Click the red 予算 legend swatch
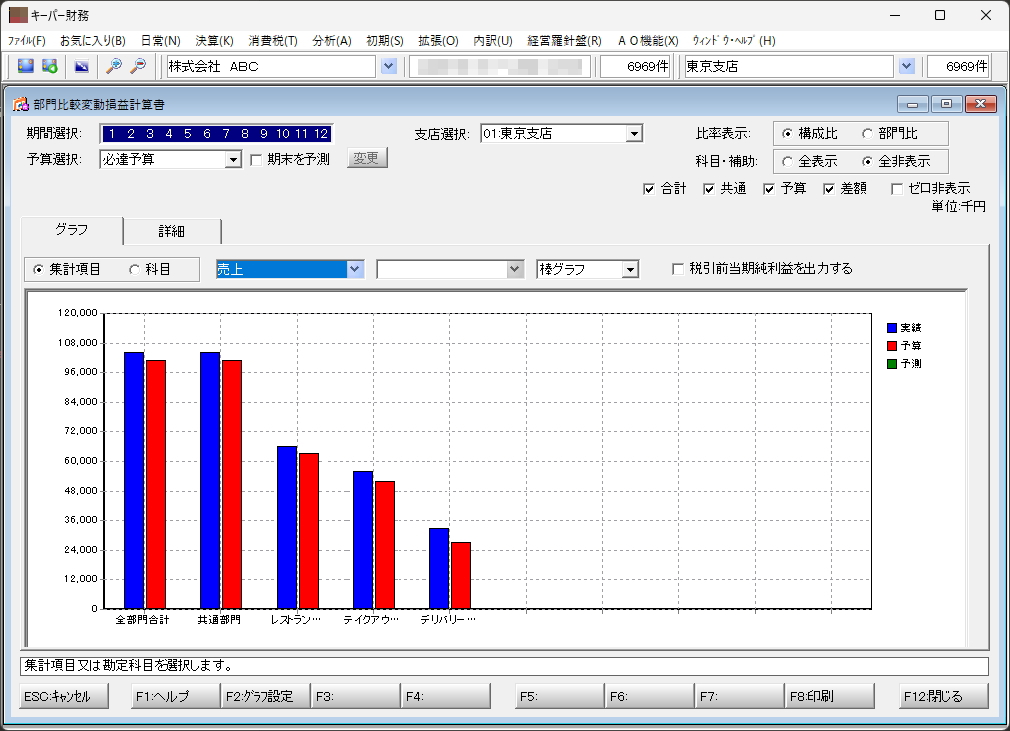1010x731 pixels. pyautogui.click(x=892, y=346)
